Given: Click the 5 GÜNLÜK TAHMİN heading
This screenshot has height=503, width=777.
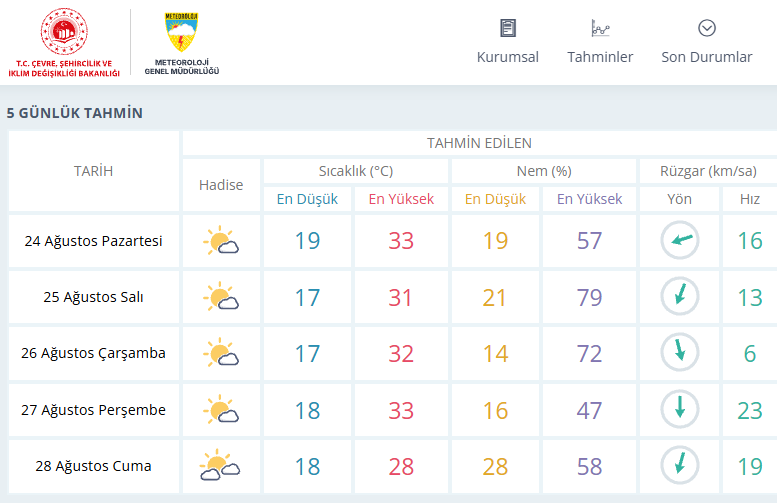Looking at the screenshot, I should pos(75,113).
